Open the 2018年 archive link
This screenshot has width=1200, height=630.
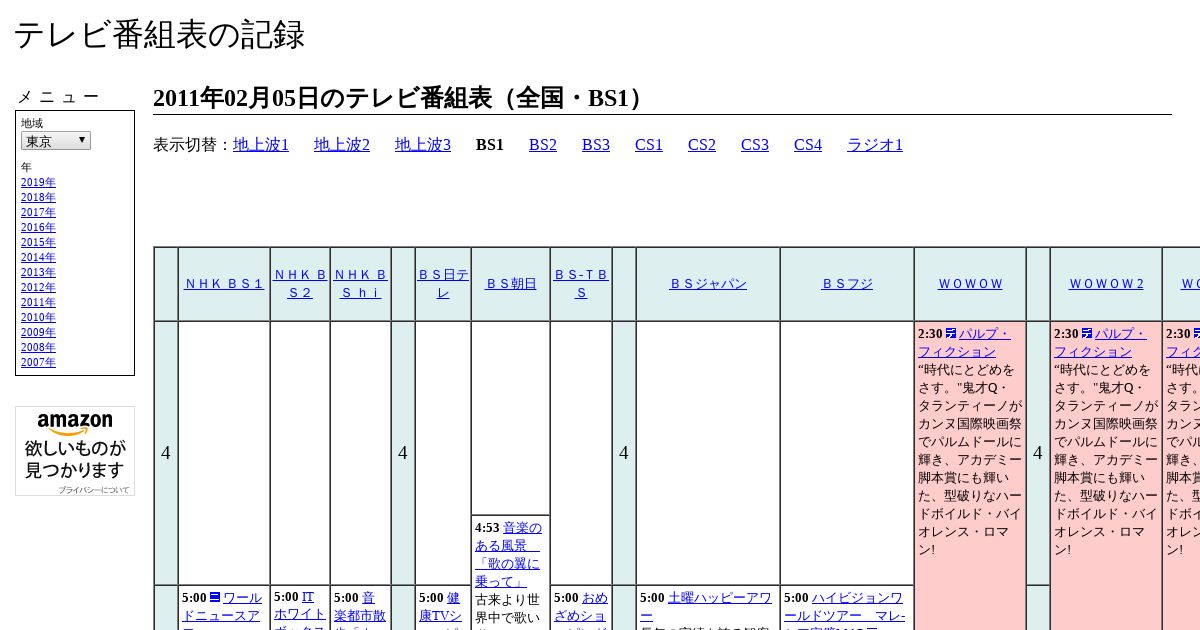click(x=38, y=198)
